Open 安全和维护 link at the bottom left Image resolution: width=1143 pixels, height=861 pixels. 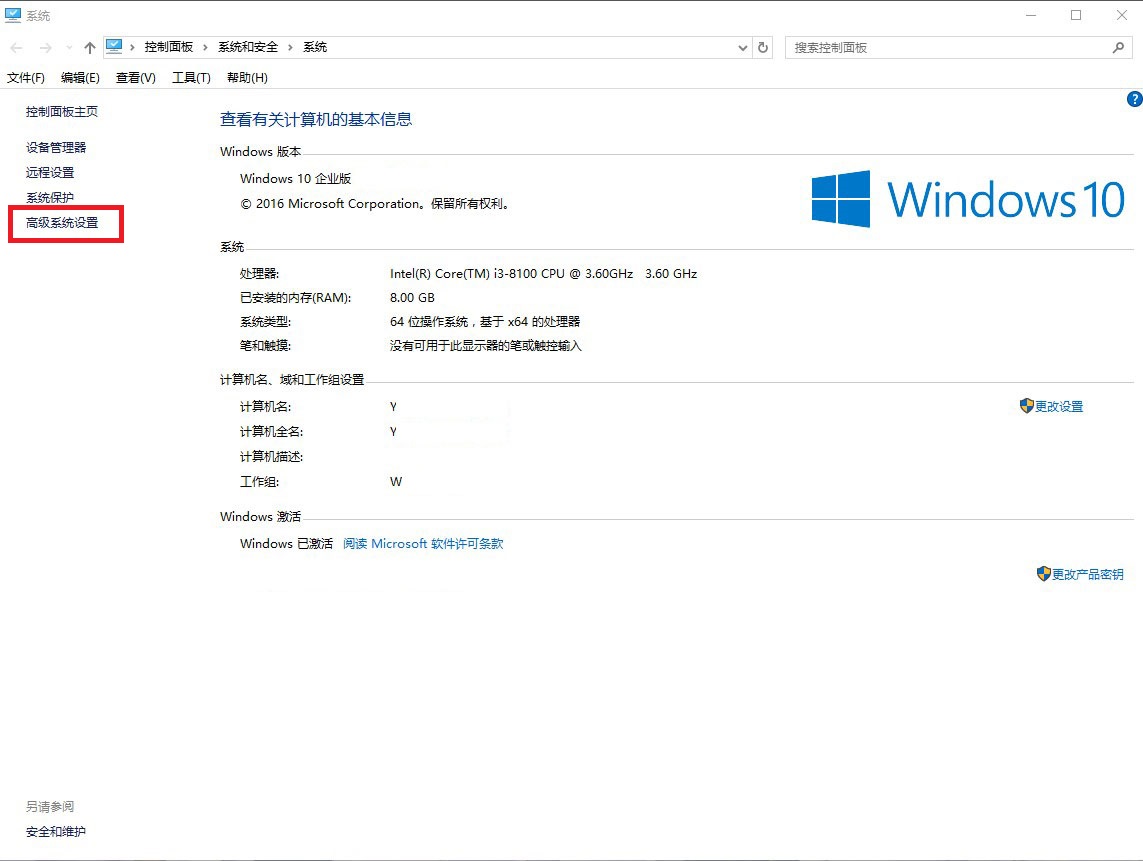[55, 832]
